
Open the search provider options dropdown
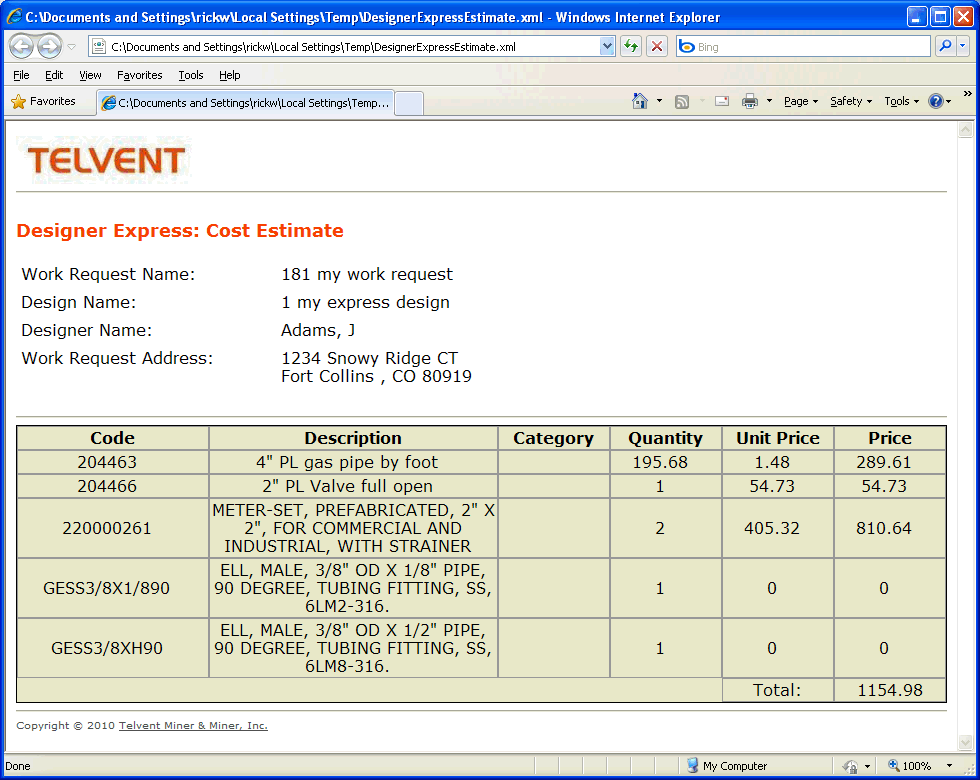coord(963,46)
